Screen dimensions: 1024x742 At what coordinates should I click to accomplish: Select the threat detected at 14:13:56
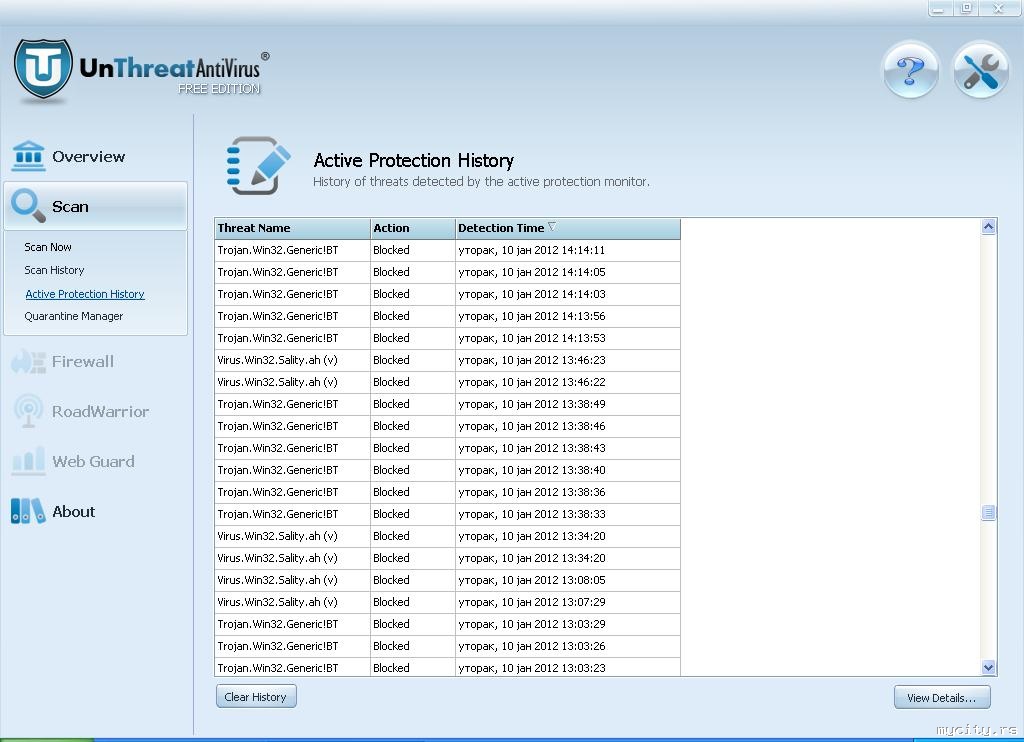click(447, 316)
